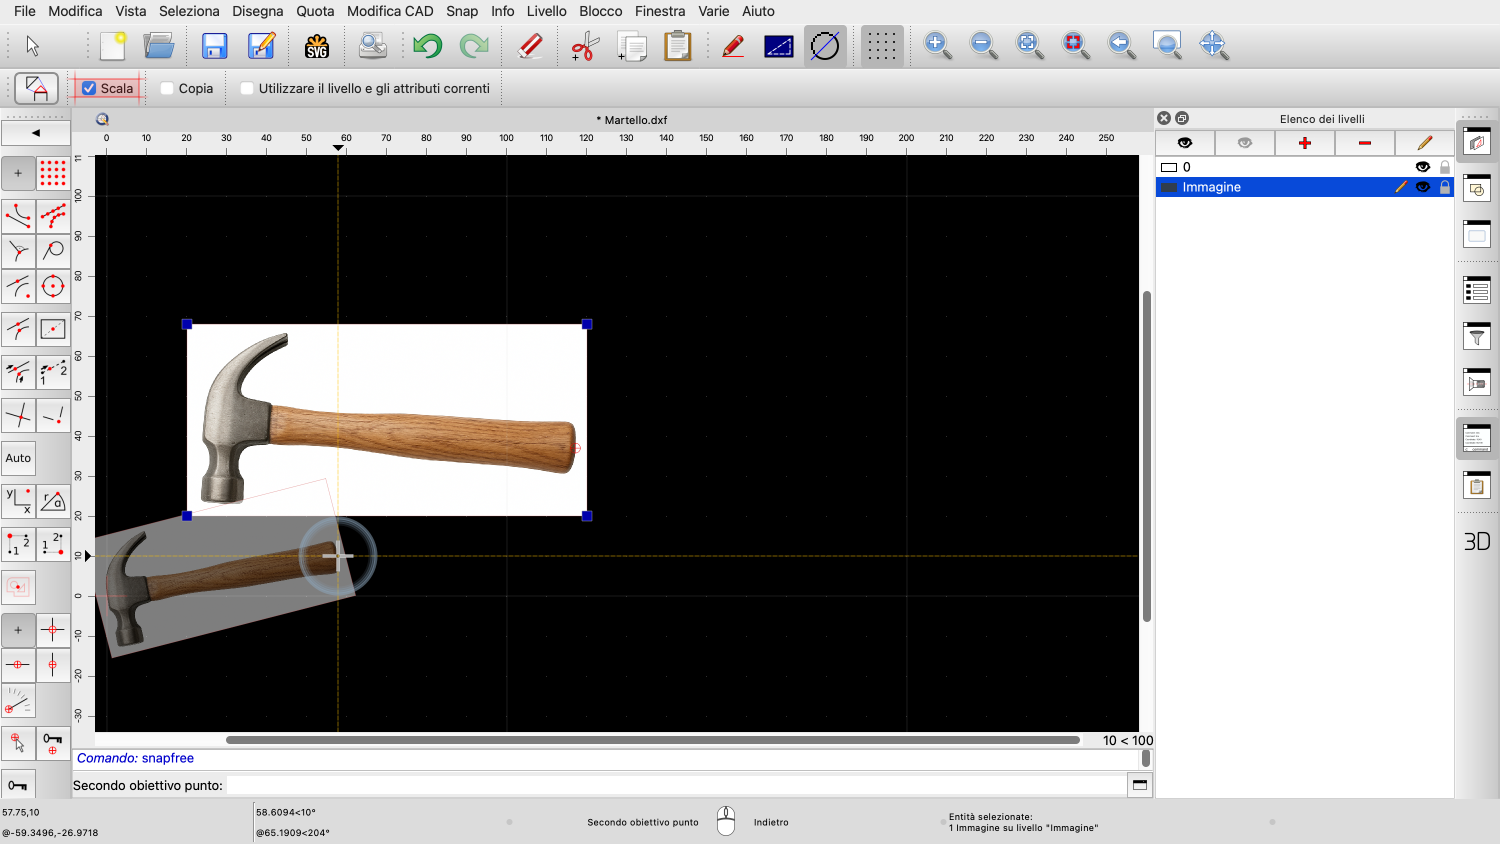The width and height of the screenshot is (1500, 844).
Task: Click the back arrow in left toolbar
Action: 36,132
